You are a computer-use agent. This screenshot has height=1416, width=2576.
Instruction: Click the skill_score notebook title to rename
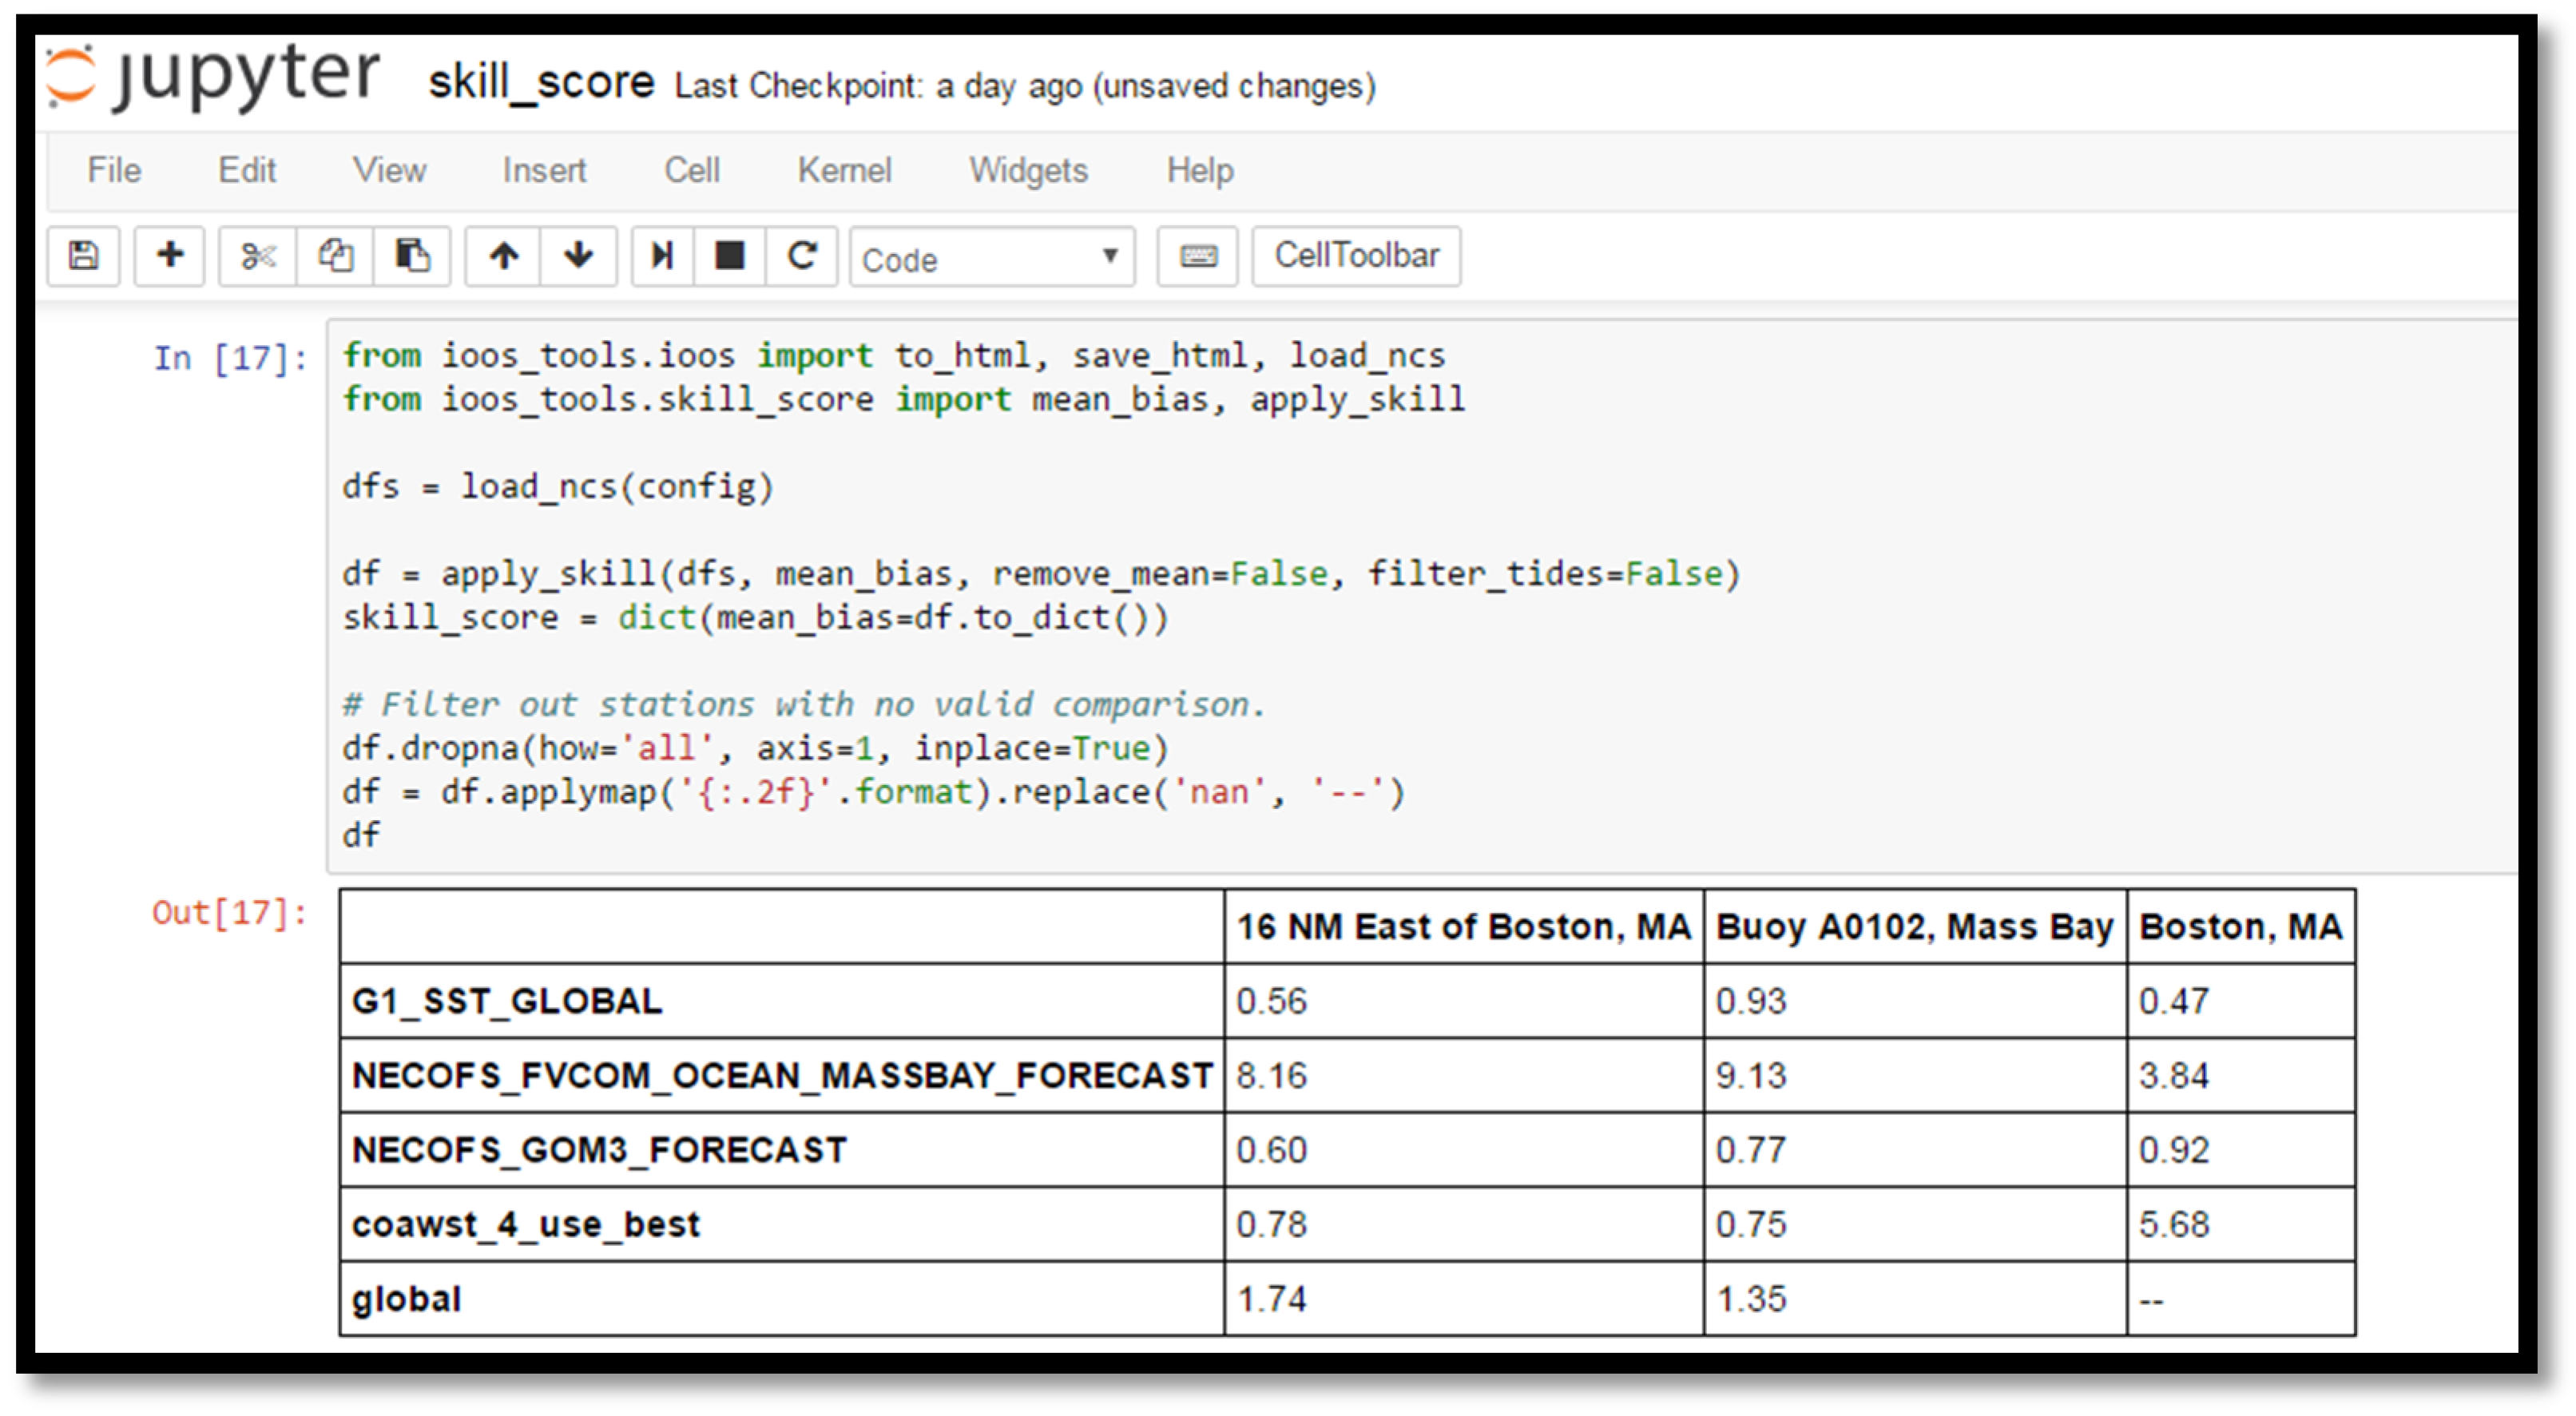541,82
